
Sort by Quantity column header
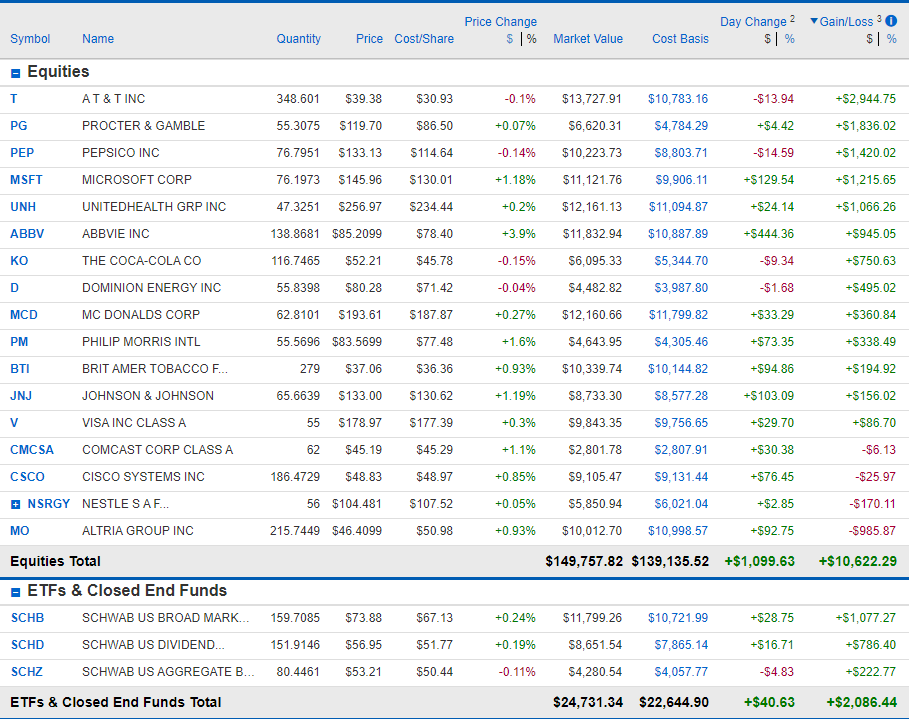(299, 39)
